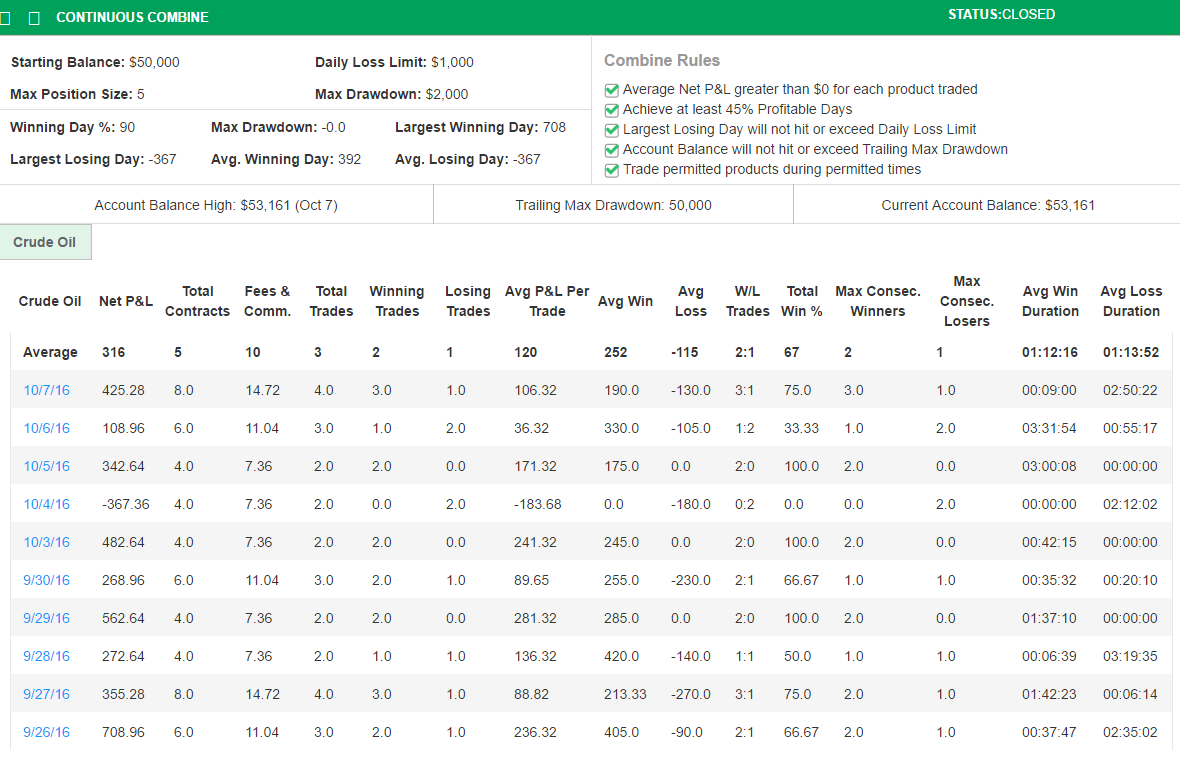Open the 9/30/16 day link
This screenshot has width=1180, height=765.
coord(46,580)
